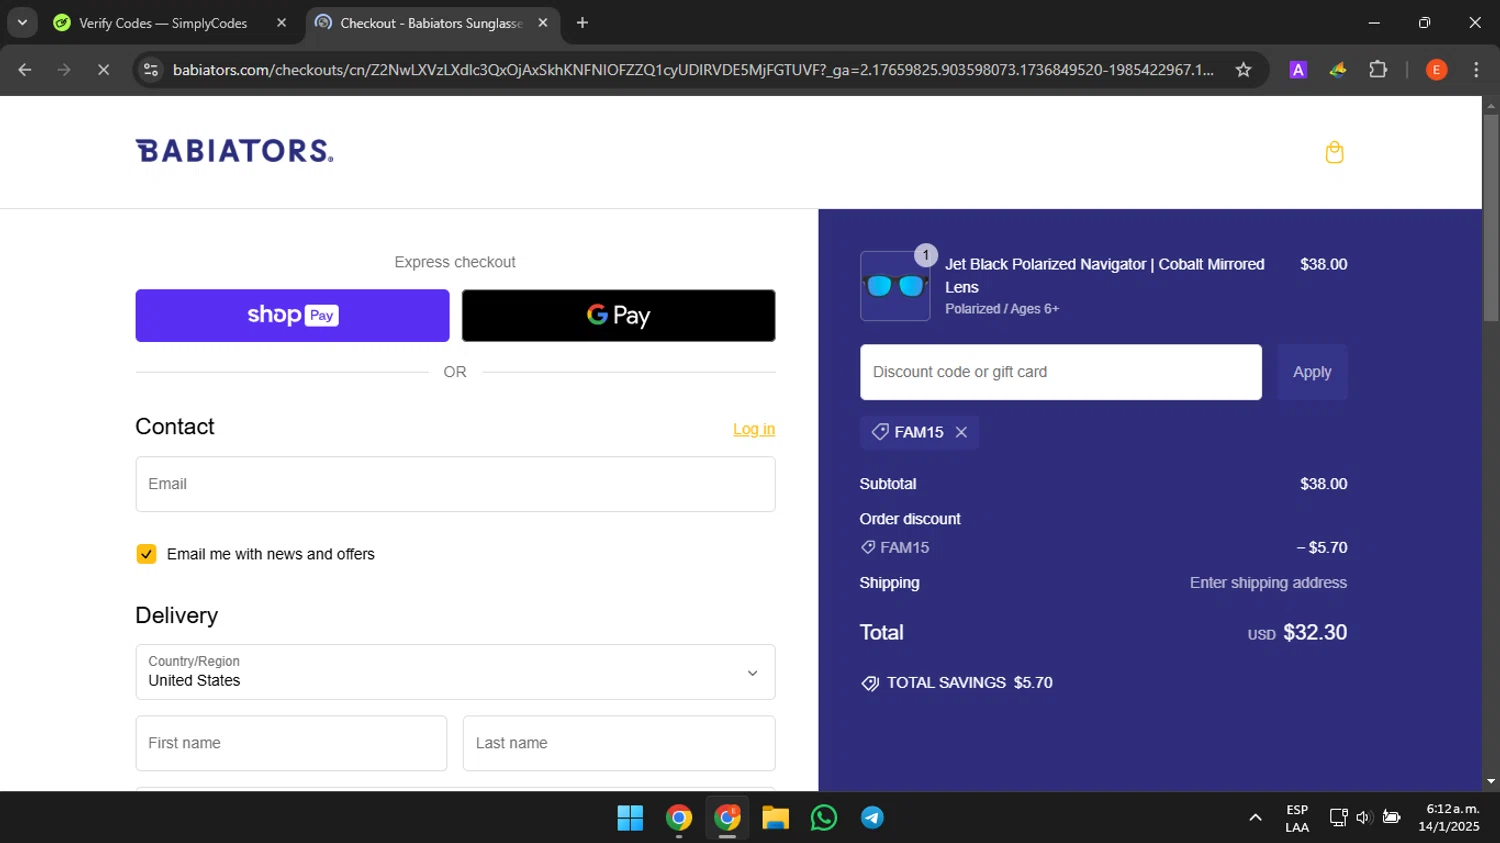The width and height of the screenshot is (1500, 843).
Task: Go back to the previous page
Action: pyautogui.click(x=25, y=70)
